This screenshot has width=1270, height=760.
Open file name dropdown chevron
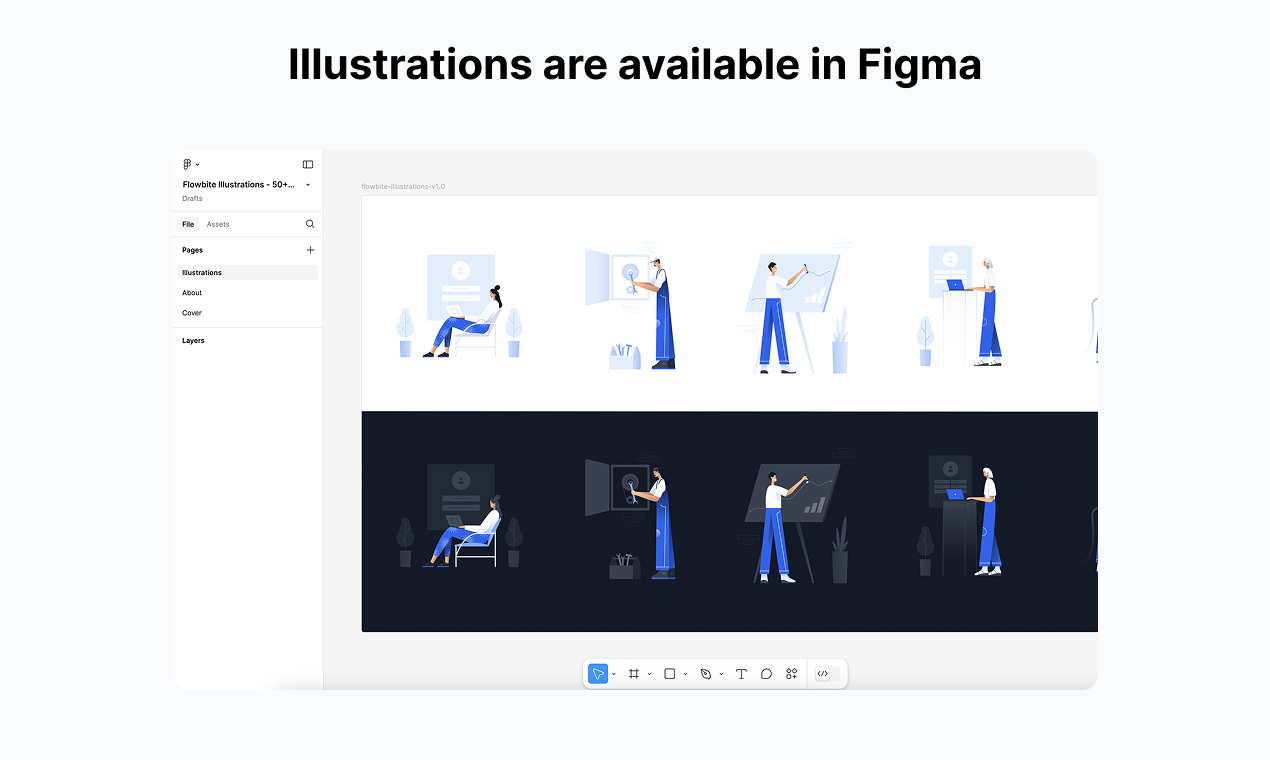click(x=308, y=184)
